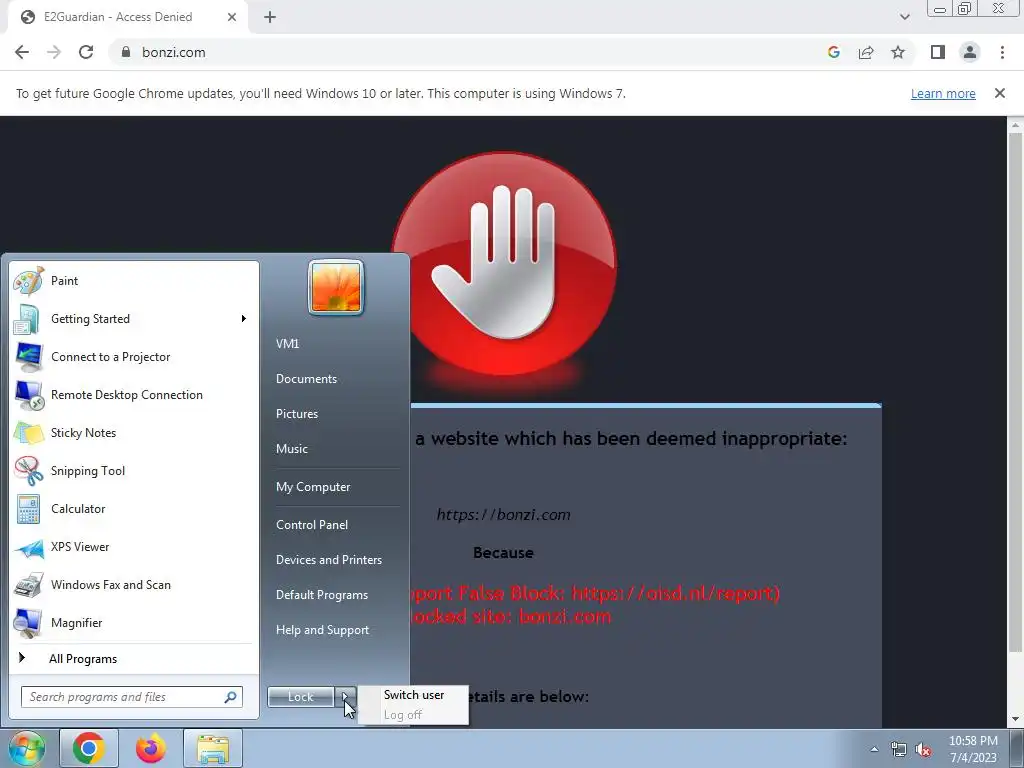The height and width of the screenshot is (768, 1024).
Task: Click the network tray icon
Action: (x=899, y=750)
